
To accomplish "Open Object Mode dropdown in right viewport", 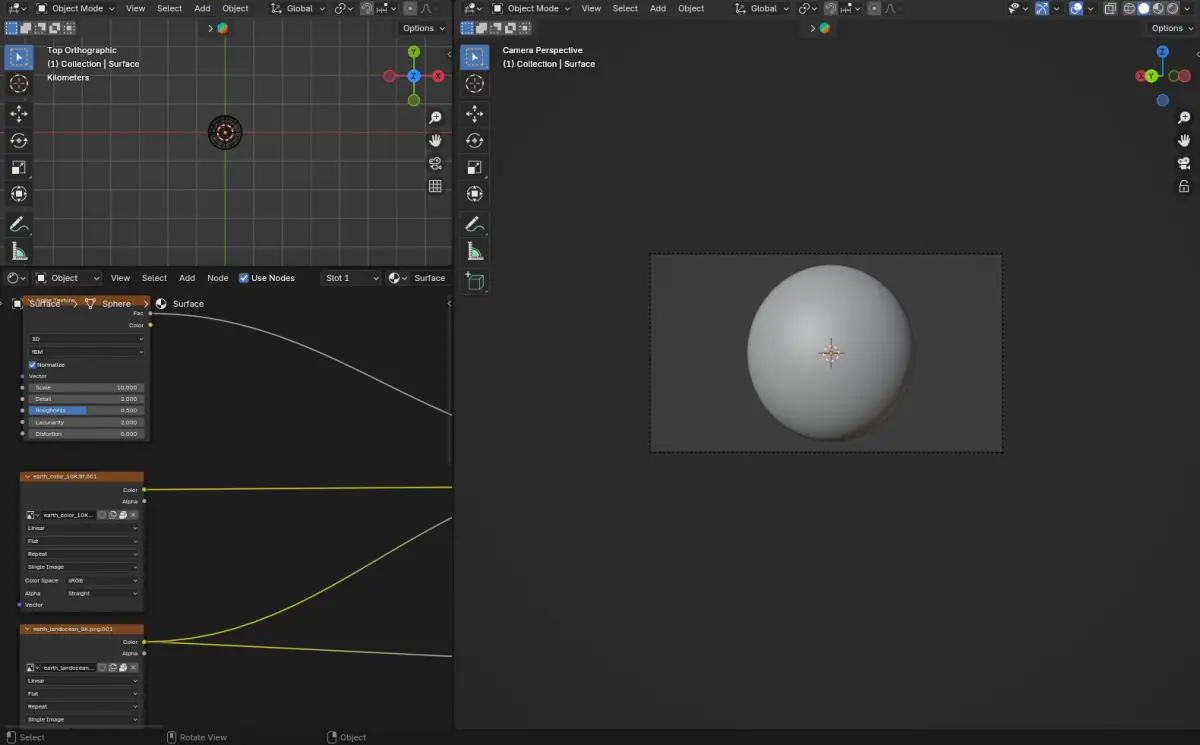I will 531,8.
